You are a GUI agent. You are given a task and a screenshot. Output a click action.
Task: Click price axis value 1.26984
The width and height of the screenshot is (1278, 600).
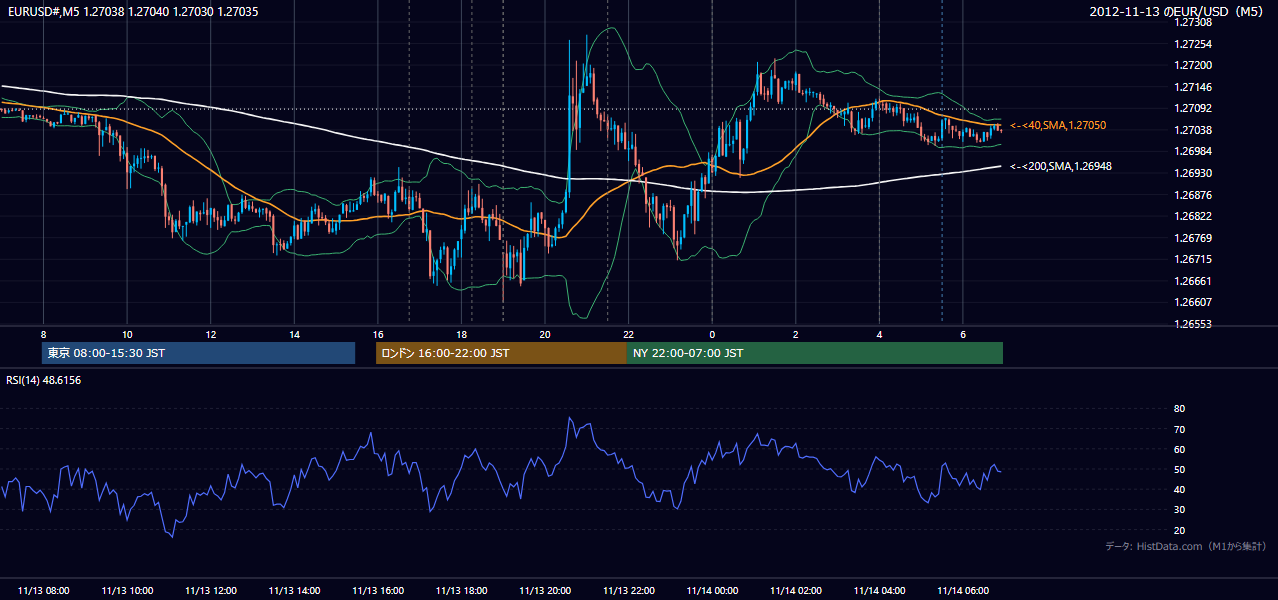[1192, 151]
